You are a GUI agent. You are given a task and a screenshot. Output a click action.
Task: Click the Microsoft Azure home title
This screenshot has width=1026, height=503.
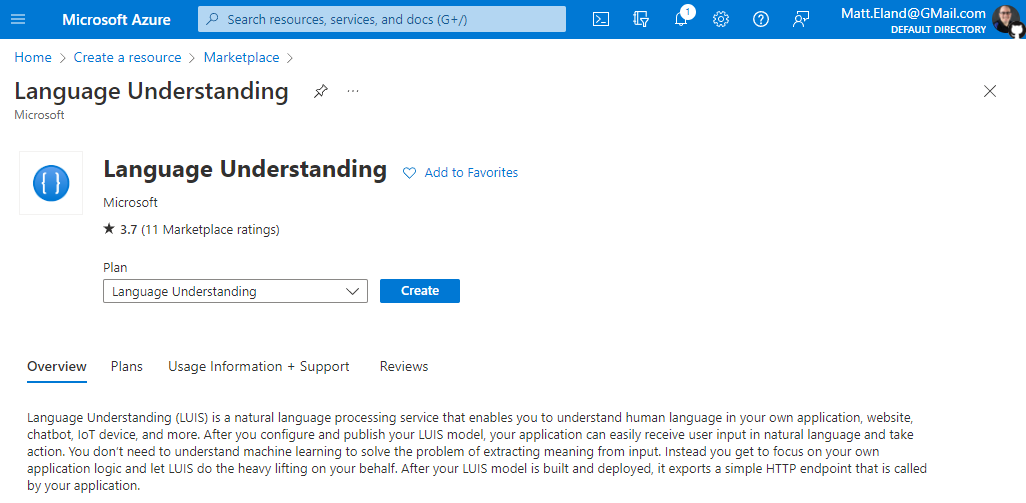click(x=116, y=20)
